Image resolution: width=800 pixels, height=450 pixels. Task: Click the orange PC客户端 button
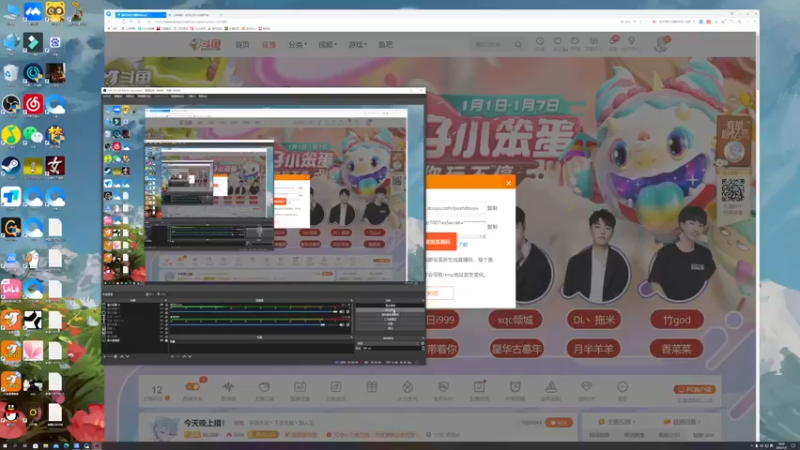coord(694,389)
